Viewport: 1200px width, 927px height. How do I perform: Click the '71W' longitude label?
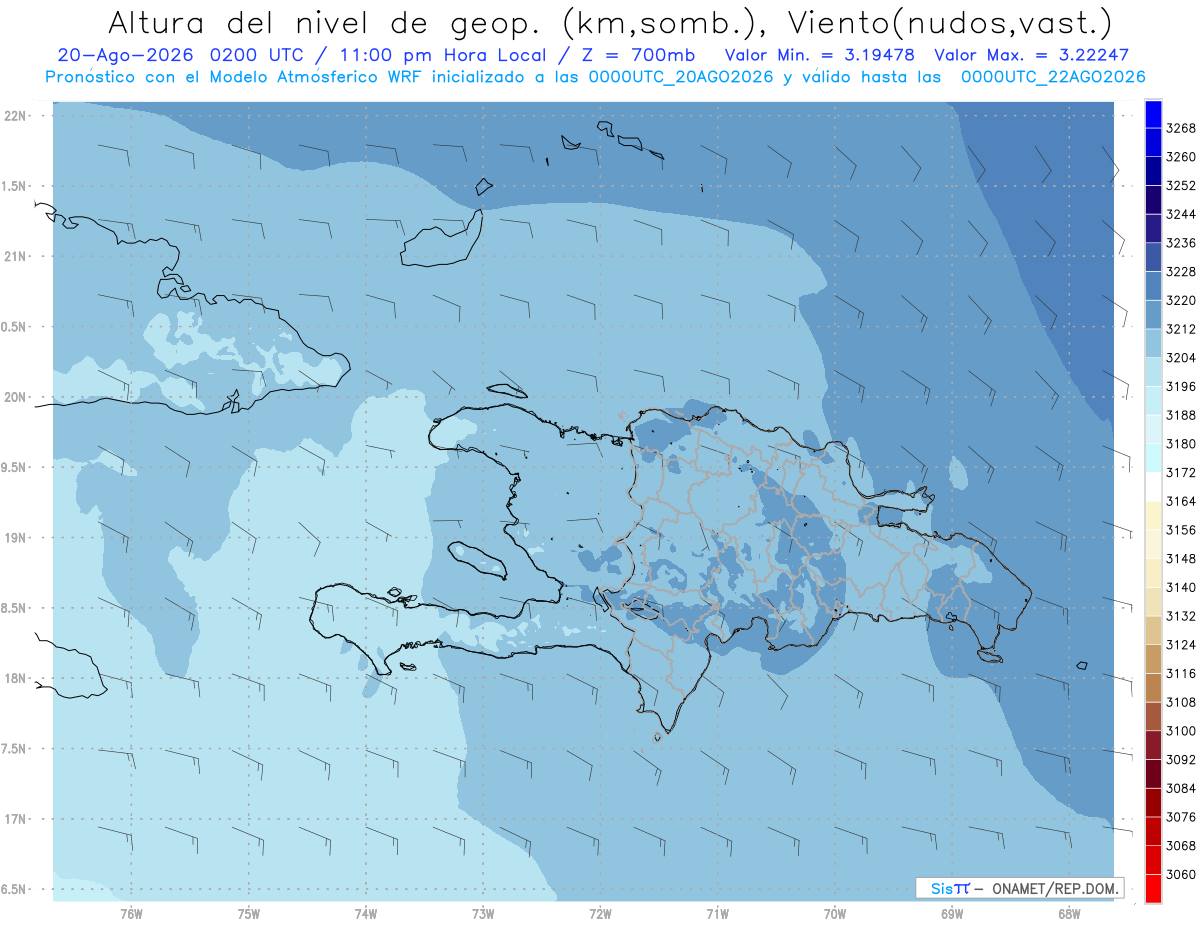tap(717, 913)
